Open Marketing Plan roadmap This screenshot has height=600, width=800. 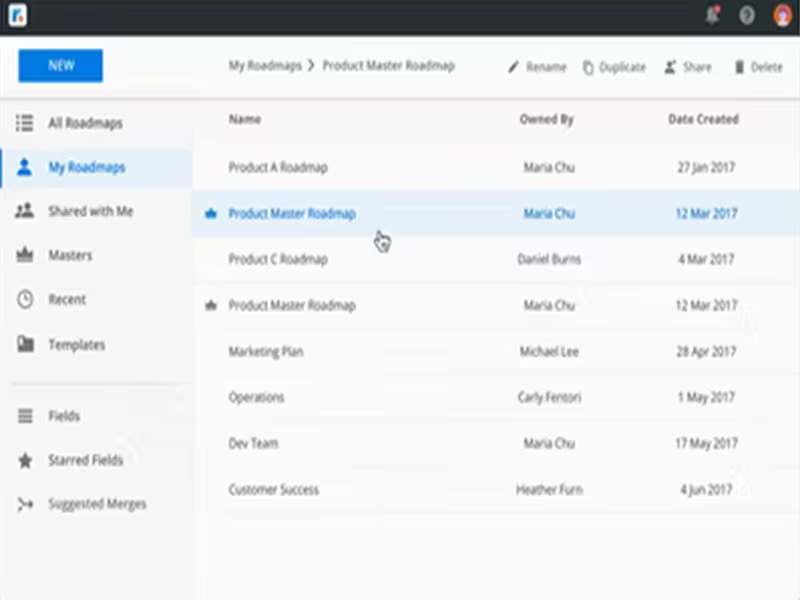point(266,352)
